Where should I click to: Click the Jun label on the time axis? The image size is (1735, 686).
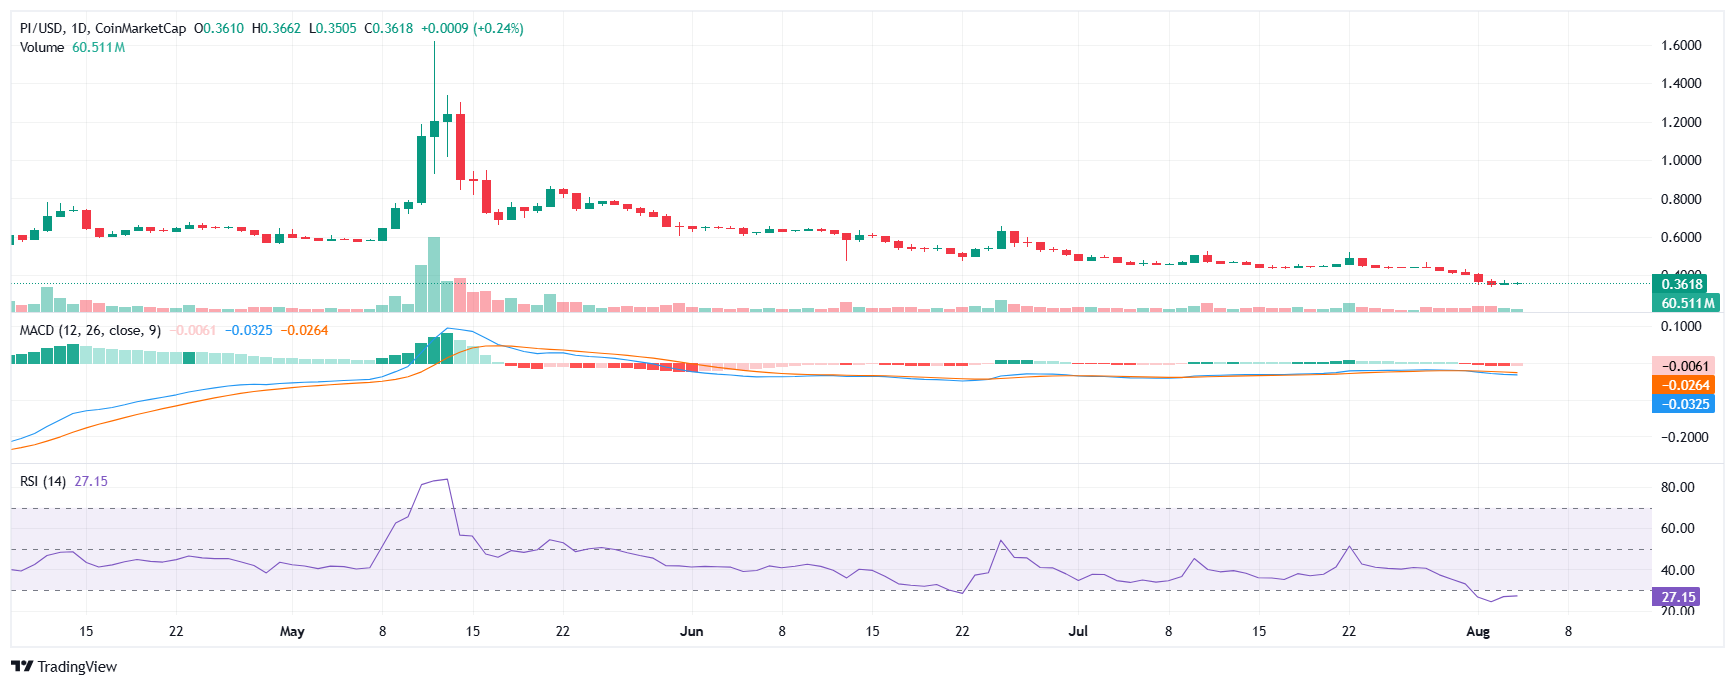(691, 631)
